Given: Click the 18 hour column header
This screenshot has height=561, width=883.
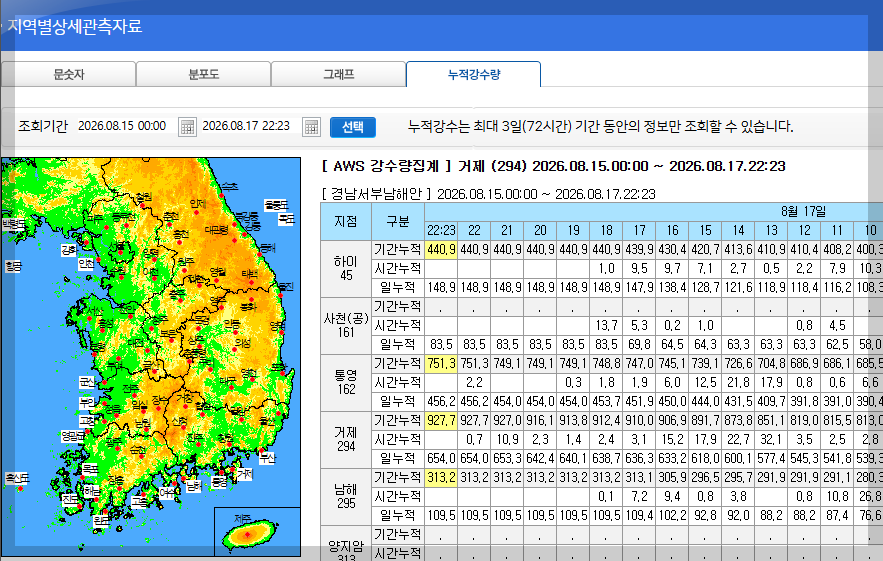Looking at the screenshot, I should click(606, 230).
